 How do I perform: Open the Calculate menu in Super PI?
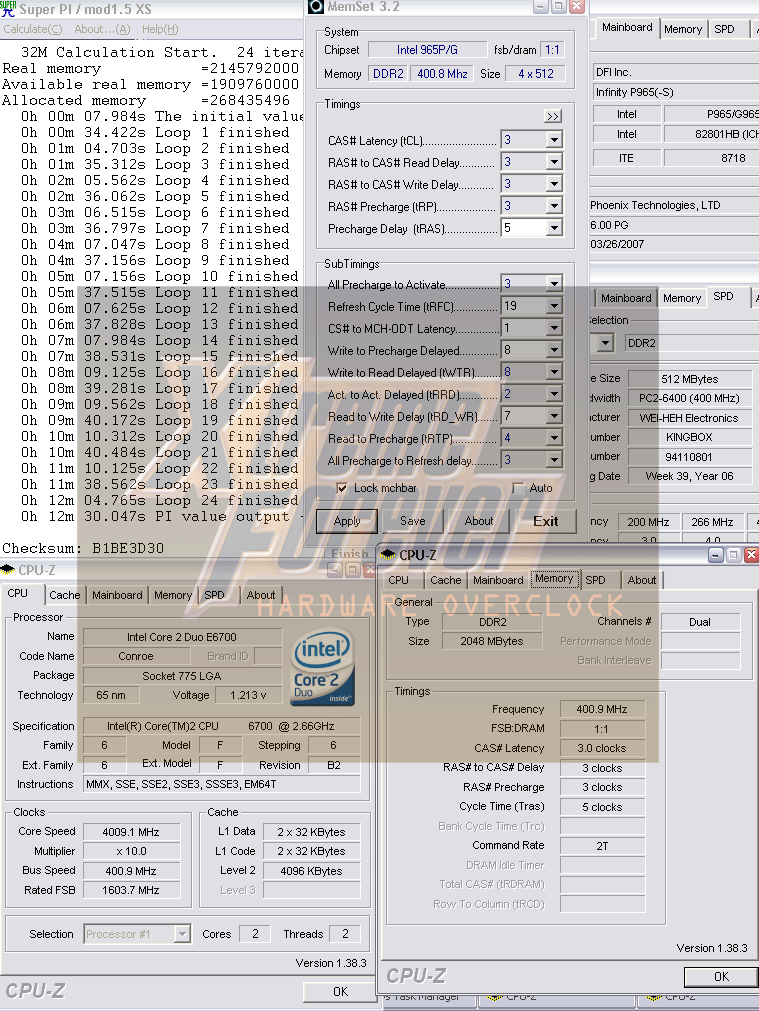[33, 29]
